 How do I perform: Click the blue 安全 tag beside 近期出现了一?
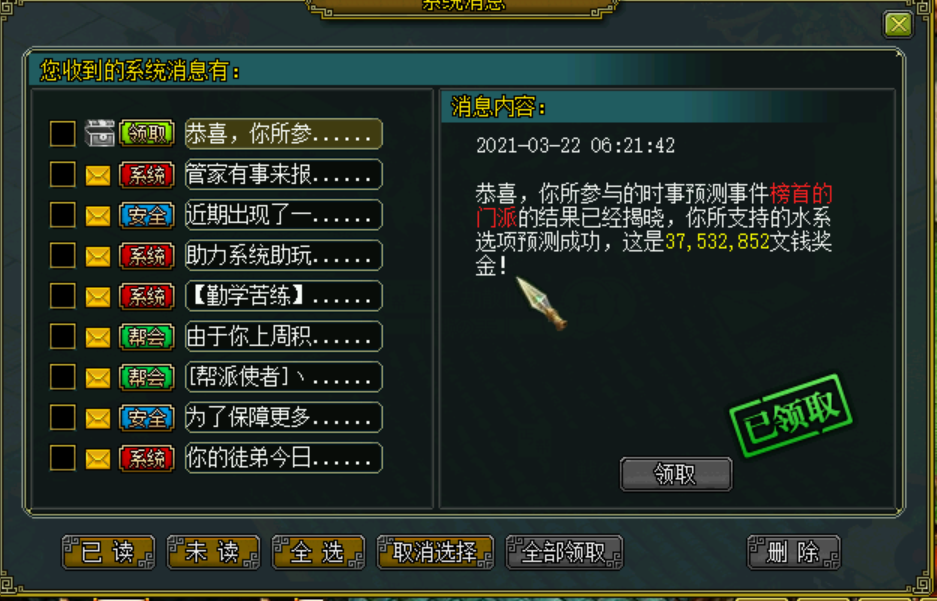(x=147, y=215)
